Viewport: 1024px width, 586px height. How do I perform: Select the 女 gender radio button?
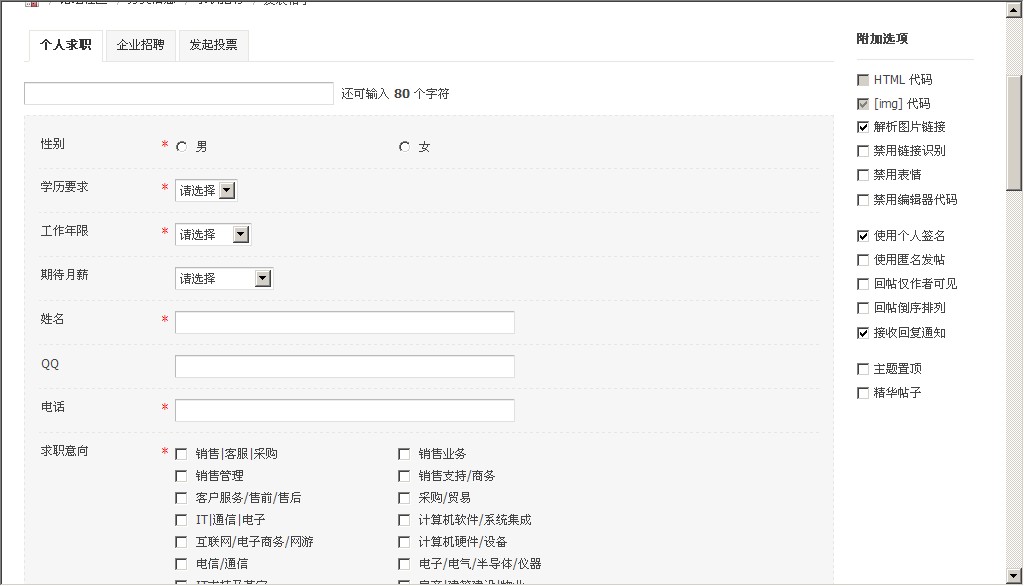[x=404, y=147]
